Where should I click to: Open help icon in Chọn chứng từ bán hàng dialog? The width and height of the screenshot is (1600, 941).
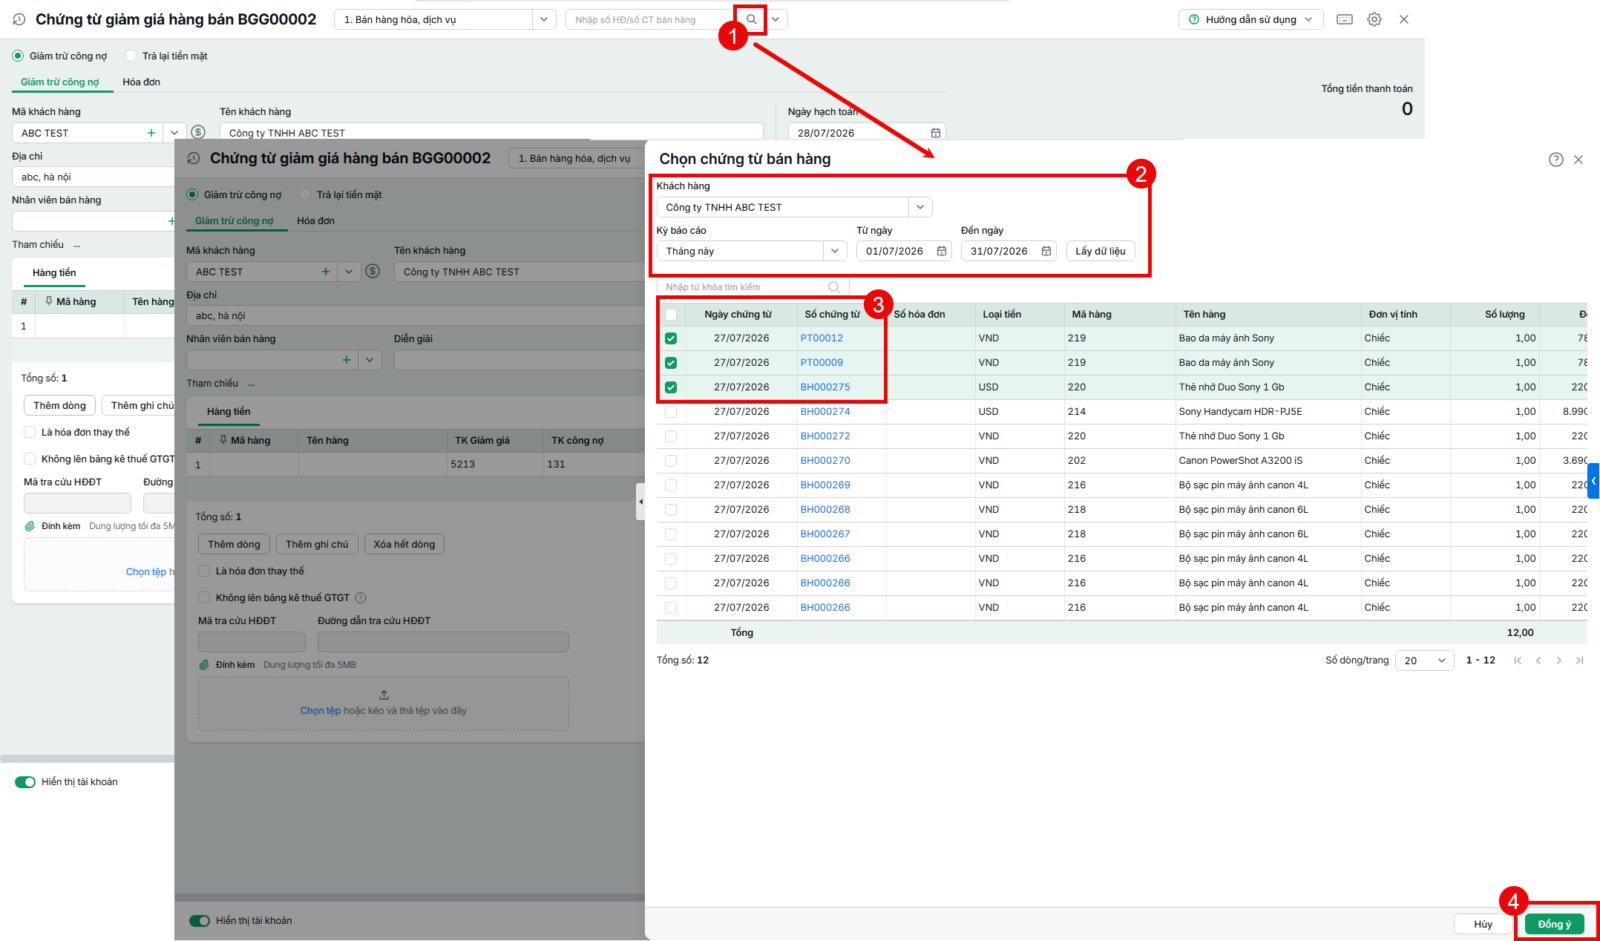tap(1556, 160)
